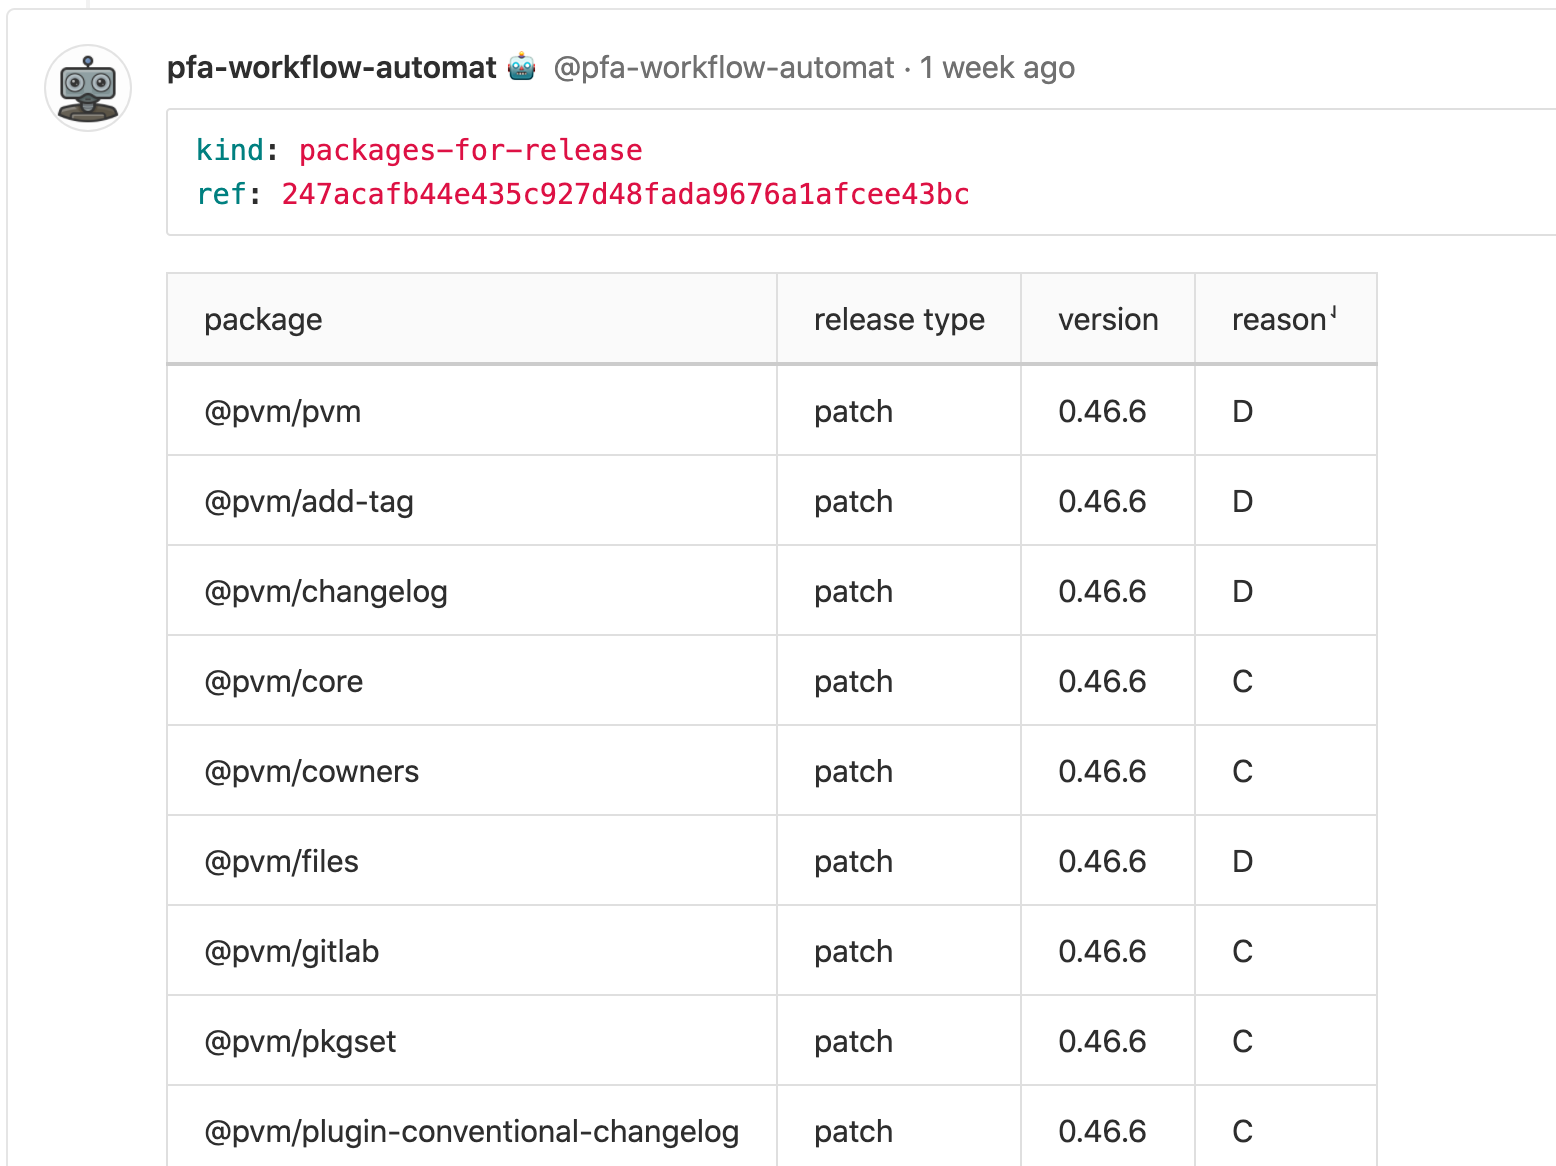This screenshot has width=1556, height=1166.
Task: Click the 'kind' key in code block
Action: 229,150
